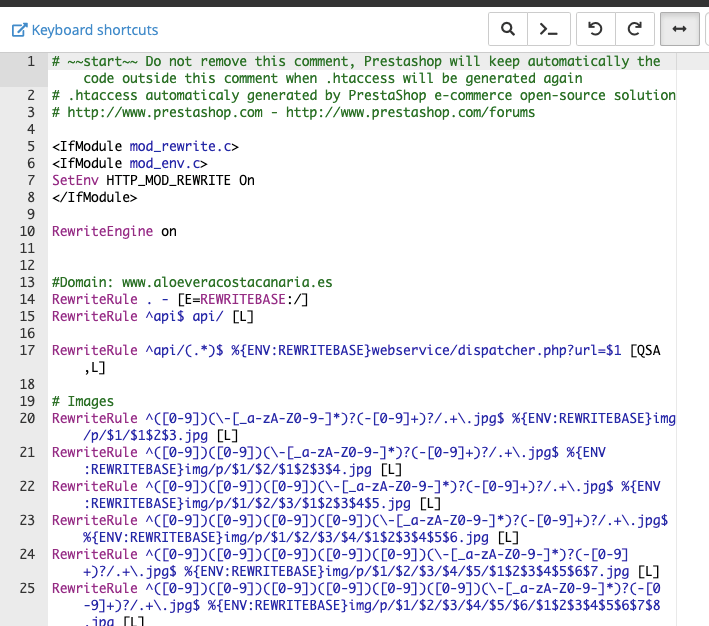Click 'http://www.prestashop.com/forums' in the comment
This screenshot has width=709, height=626.
tap(410, 112)
